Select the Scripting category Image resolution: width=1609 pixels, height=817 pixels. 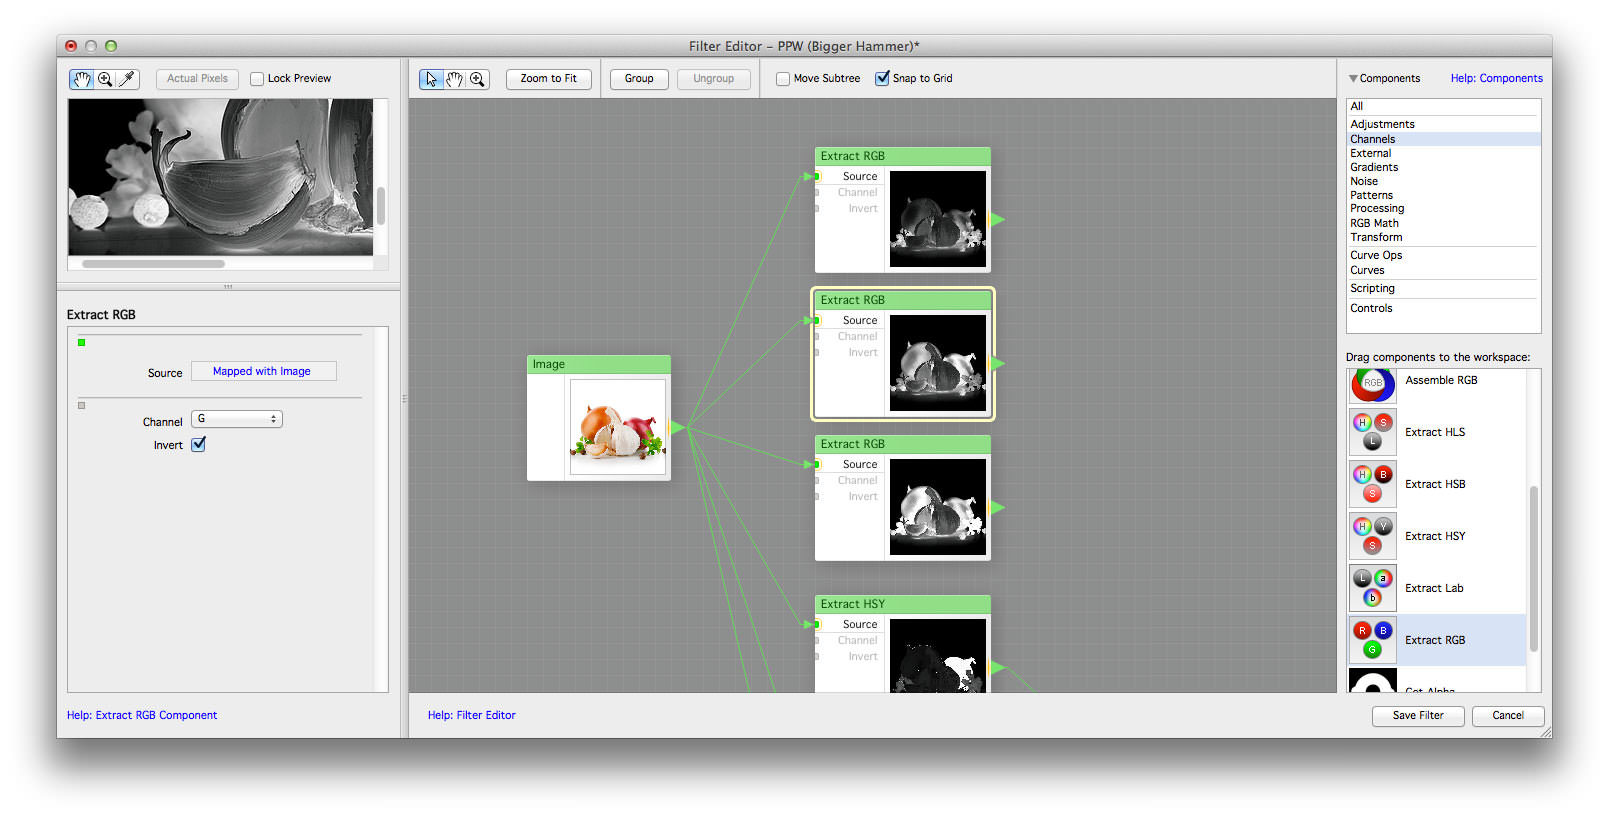1443,288
